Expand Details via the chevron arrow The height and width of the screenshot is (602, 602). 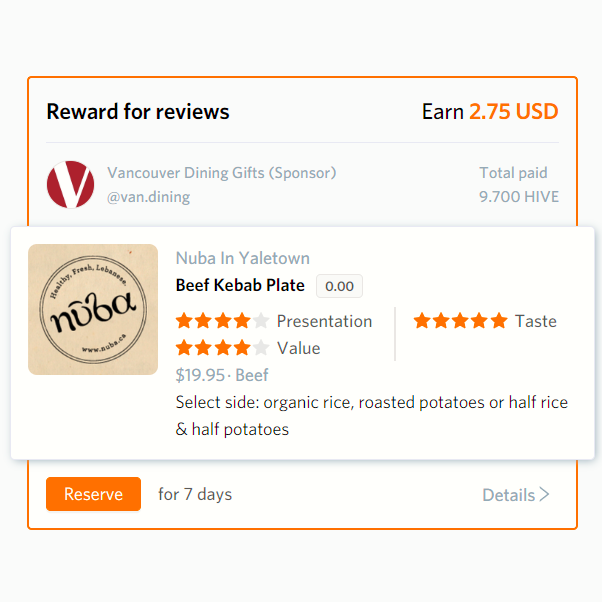click(x=544, y=494)
